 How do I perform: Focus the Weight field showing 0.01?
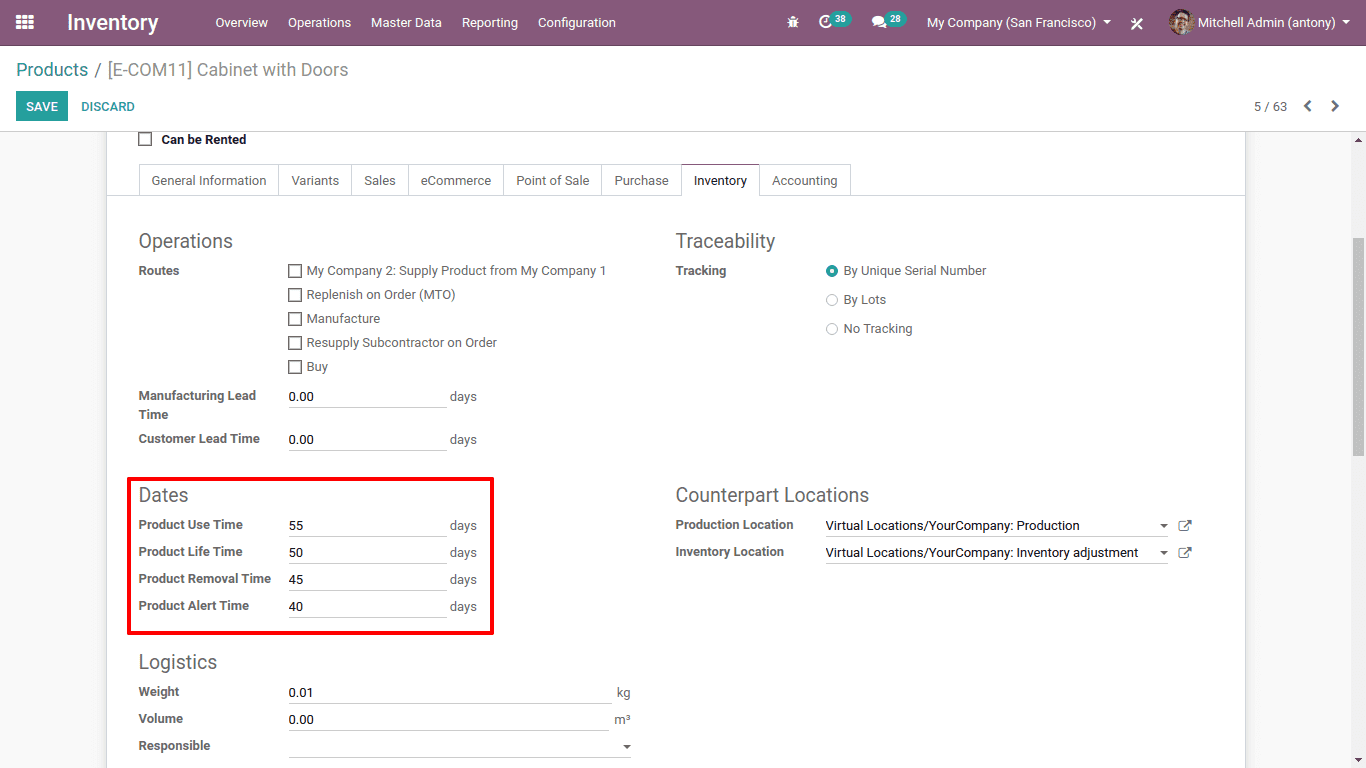pos(450,693)
